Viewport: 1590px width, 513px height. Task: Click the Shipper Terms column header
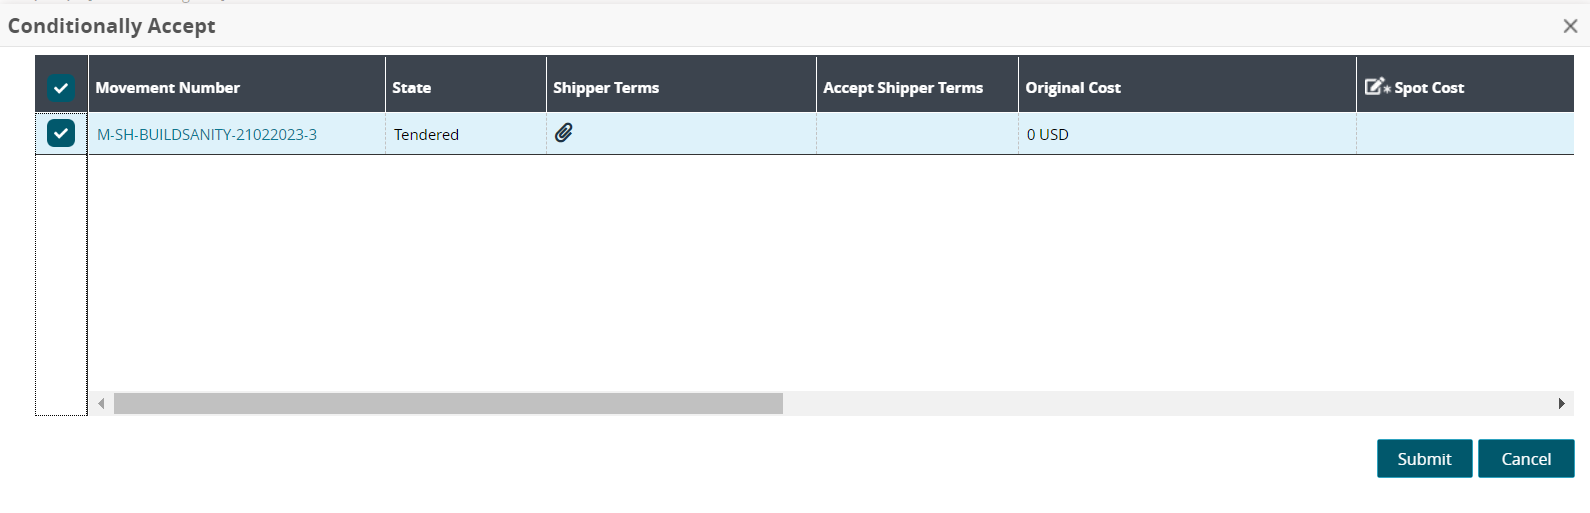606,88
